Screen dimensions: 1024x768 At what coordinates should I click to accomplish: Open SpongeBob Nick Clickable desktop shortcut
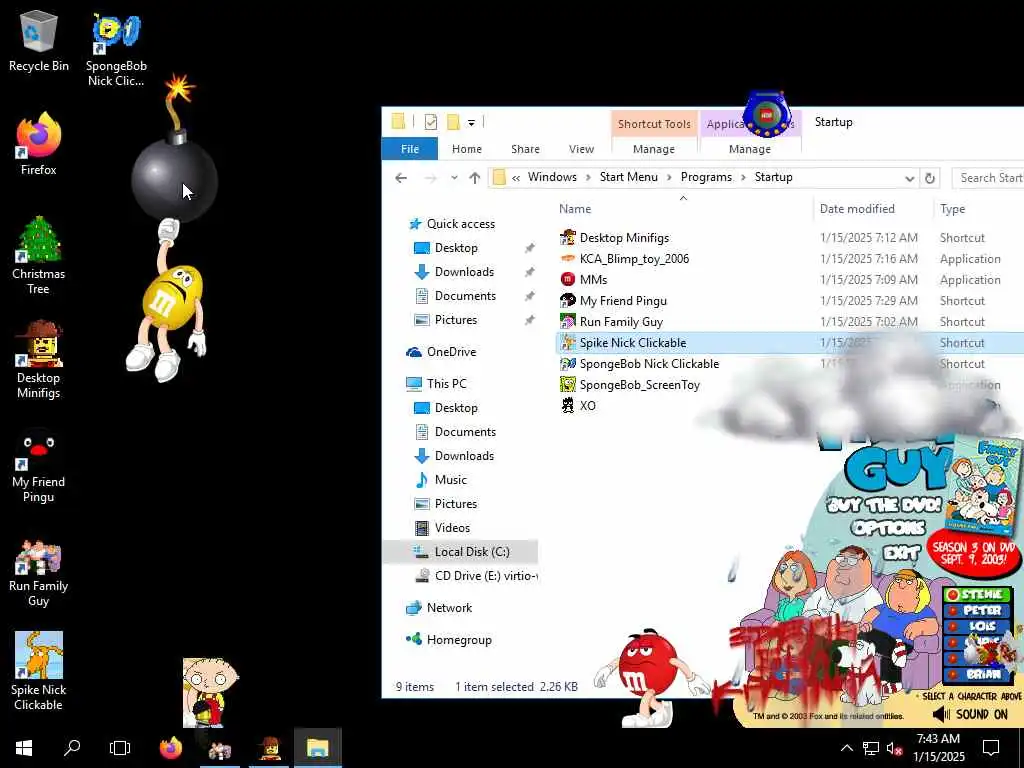pos(116,50)
